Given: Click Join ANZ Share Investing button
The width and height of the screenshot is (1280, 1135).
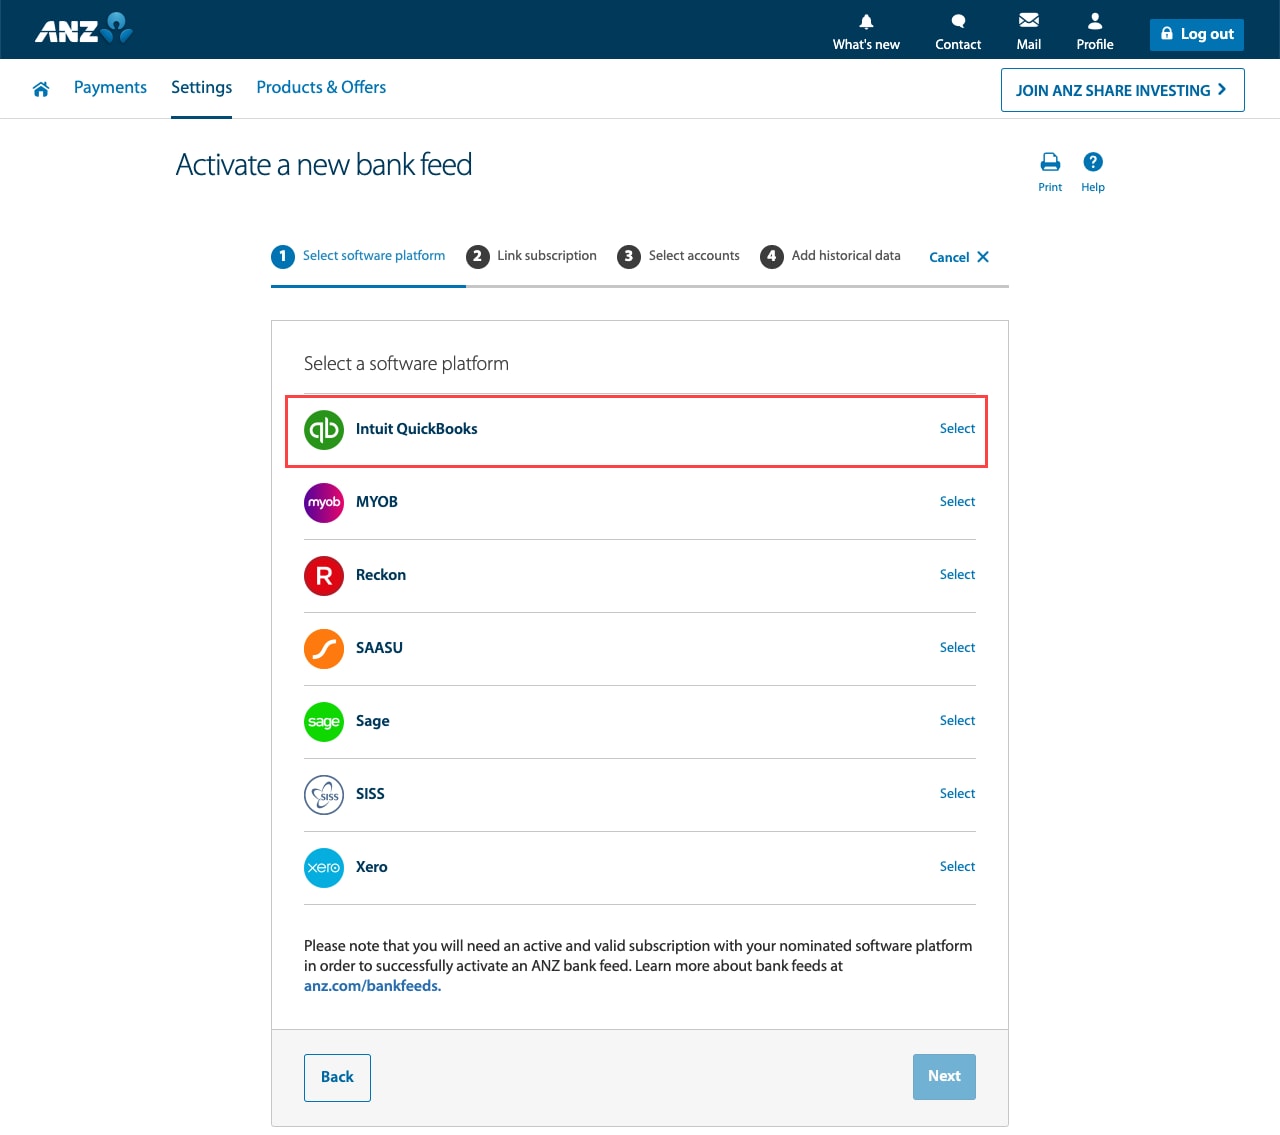Looking at the screenshot, I should tap(1122, 90).
